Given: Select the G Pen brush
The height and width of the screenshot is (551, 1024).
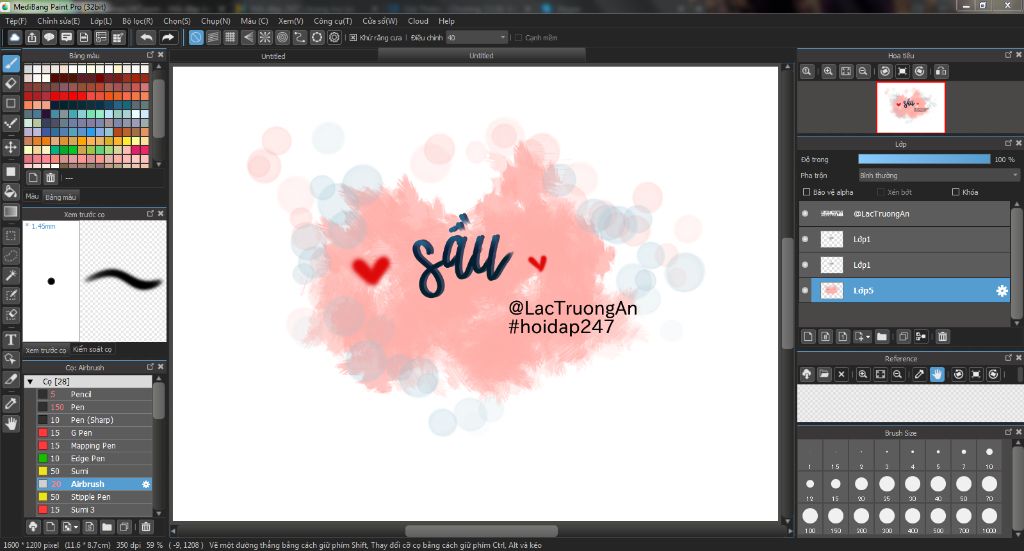Looking at the screenshot, I should coord(95,433).
